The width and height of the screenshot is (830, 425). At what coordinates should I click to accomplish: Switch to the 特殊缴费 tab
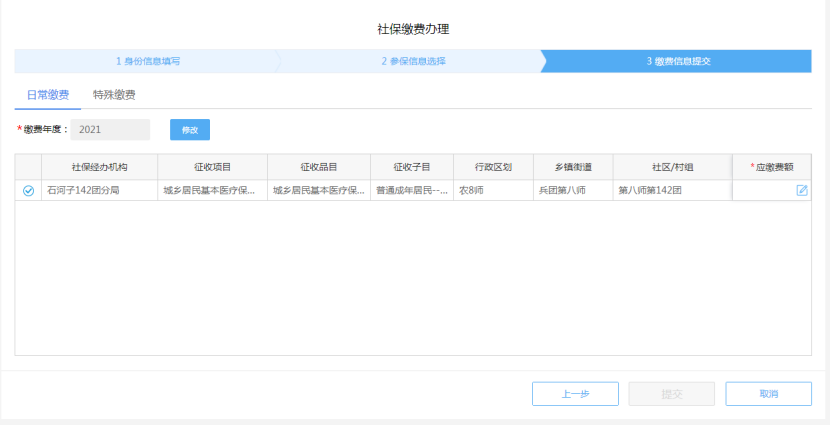[114, 95]
